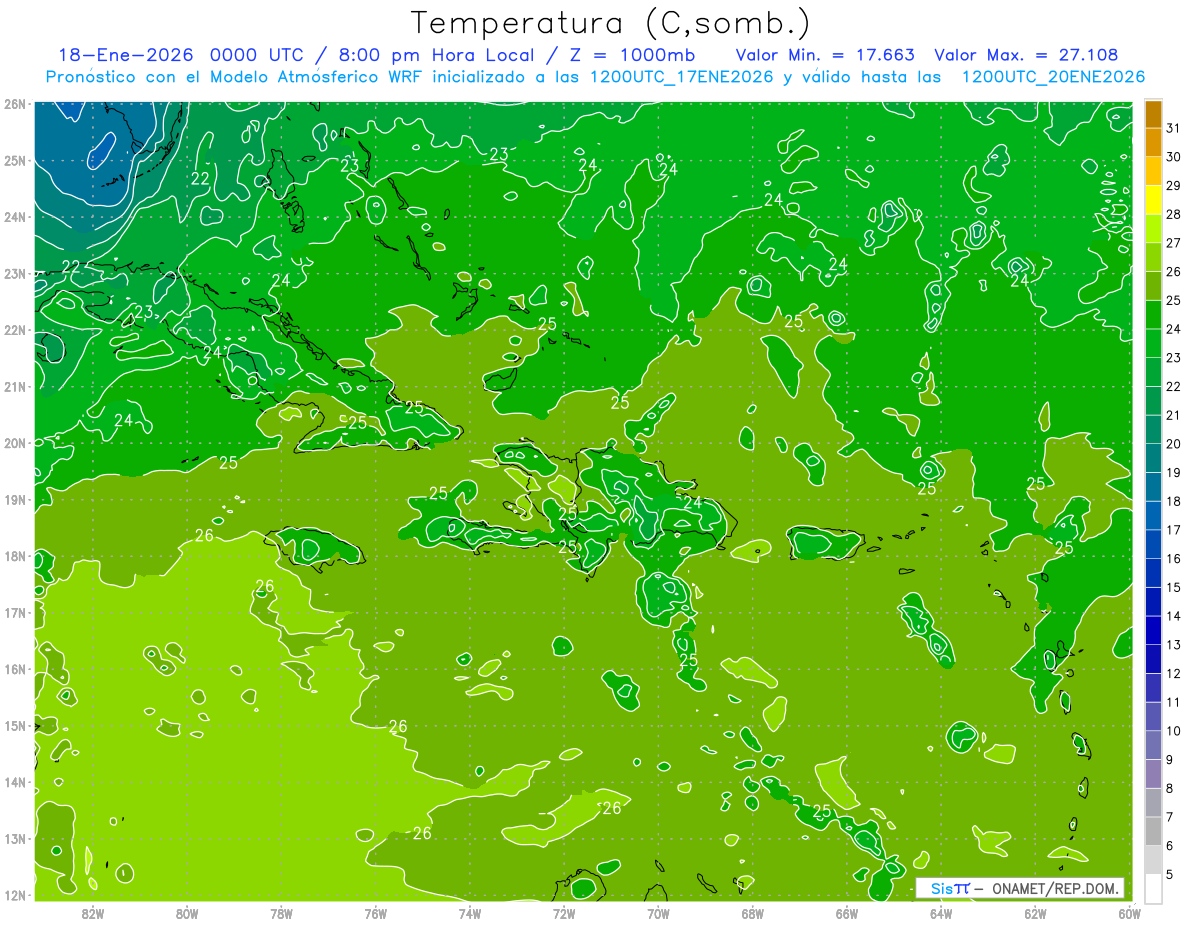Click the colorbar legend label "10"
The image size is (1200, 927).
pyautogui.click(x=1174, y=731)
